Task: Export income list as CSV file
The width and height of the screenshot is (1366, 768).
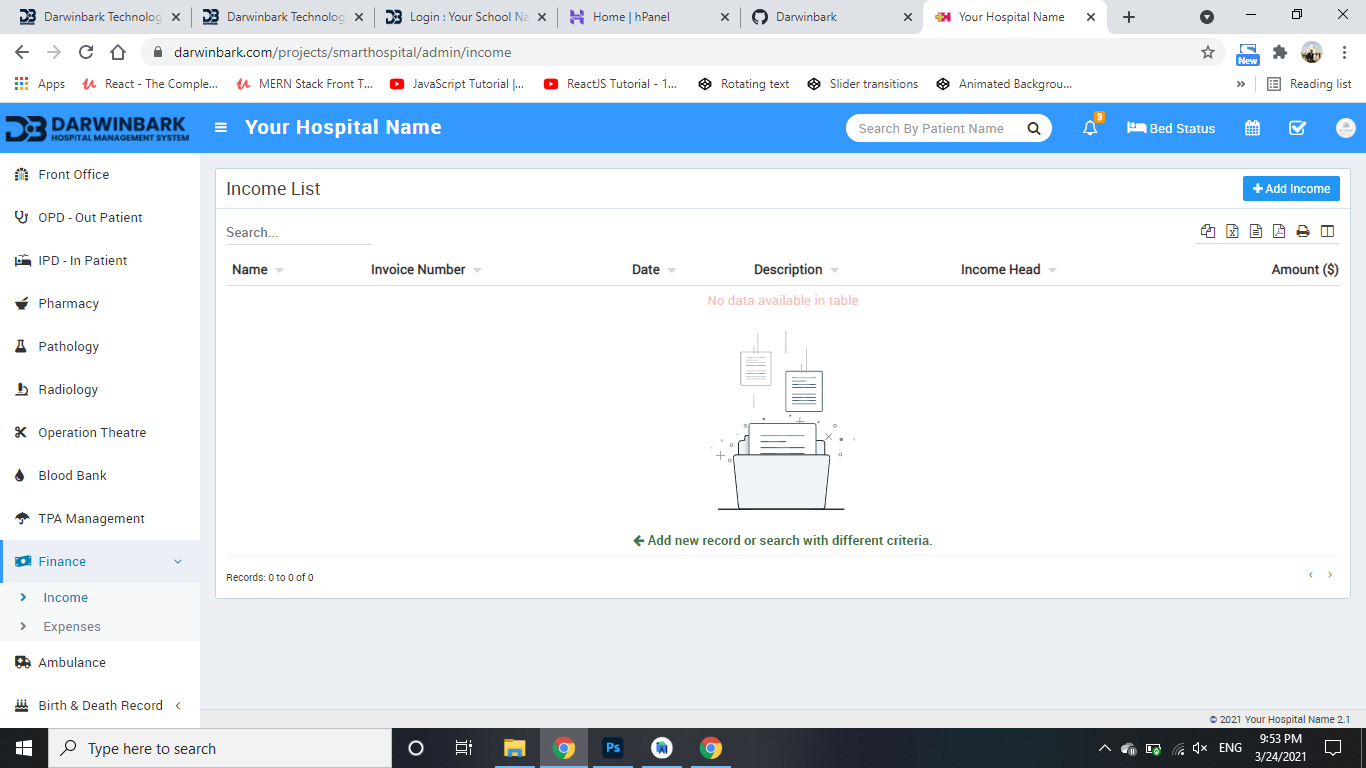Action: tap(1256, 231)
